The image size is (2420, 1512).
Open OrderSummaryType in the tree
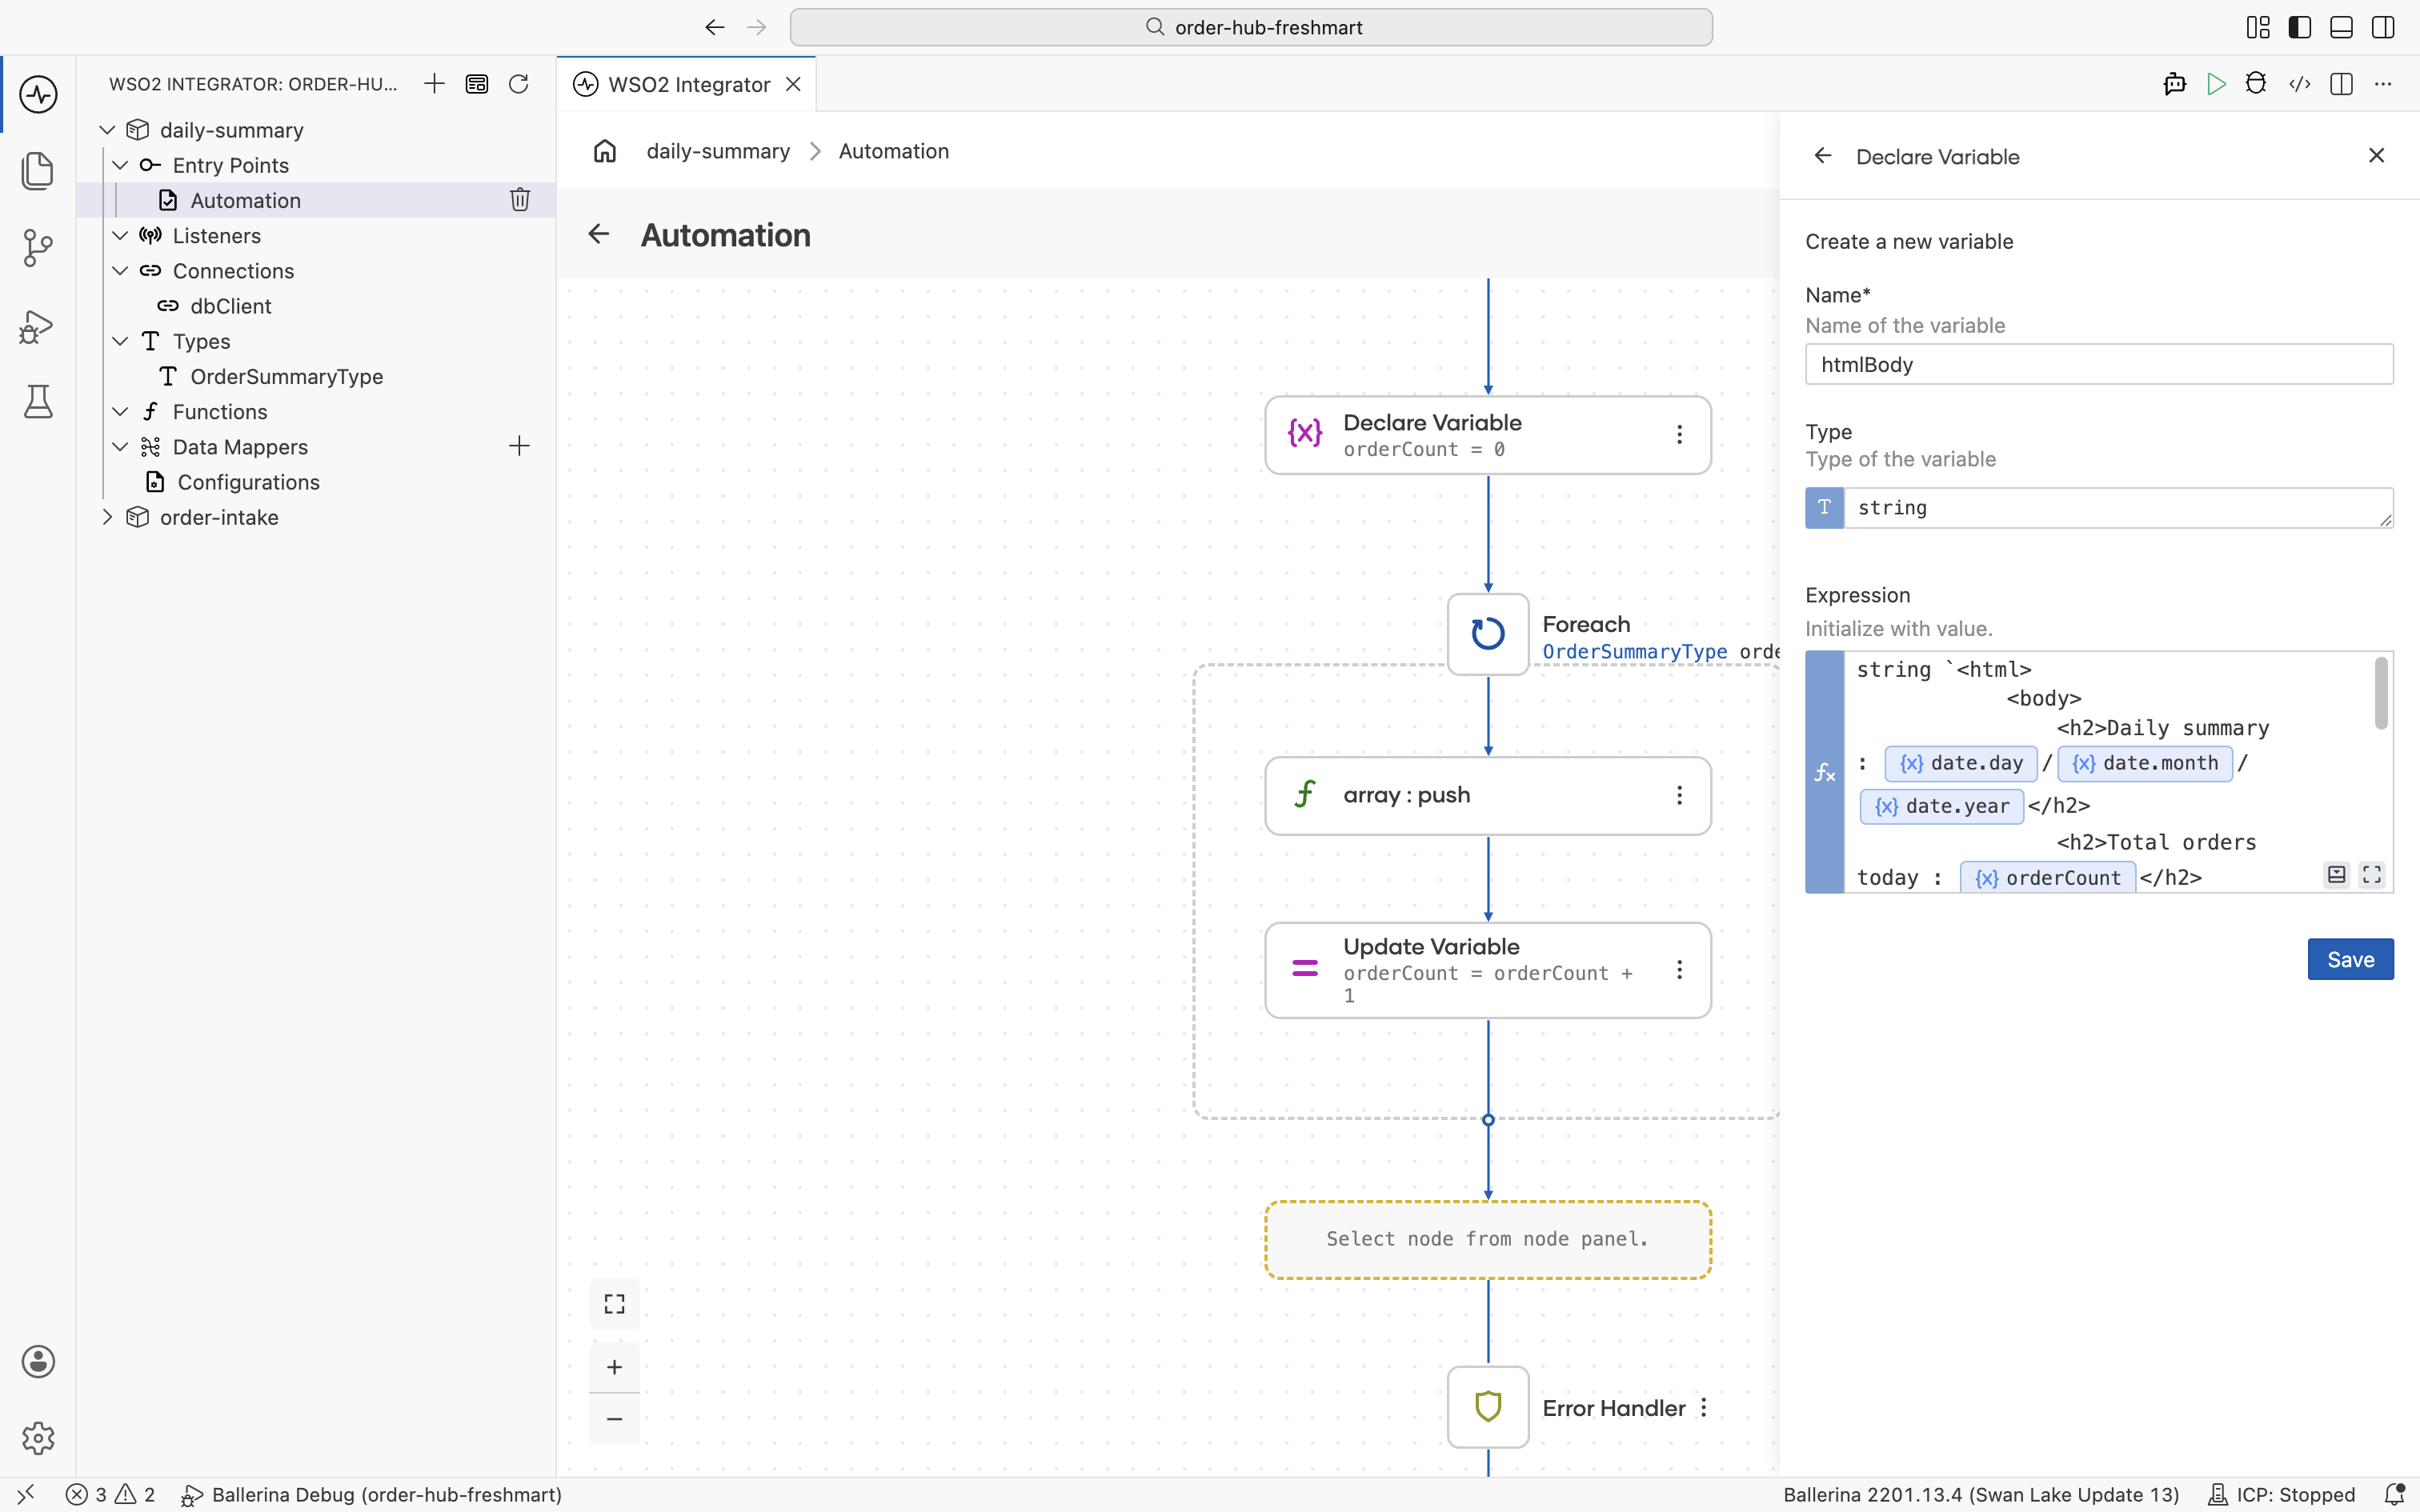(286, 376)
